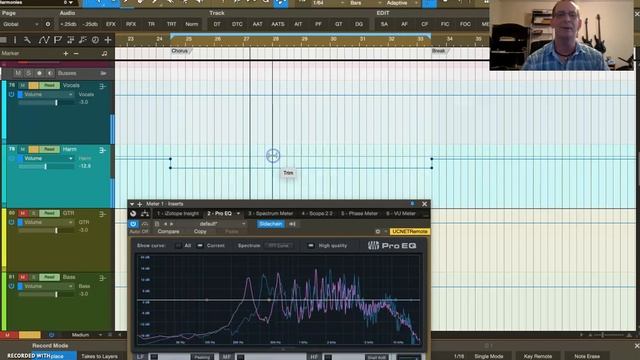Switch to 4 - Scope tab
Image resolution: width=640 pixels, height=360 pixels.
pyautogui.click(x=317, y=213)
